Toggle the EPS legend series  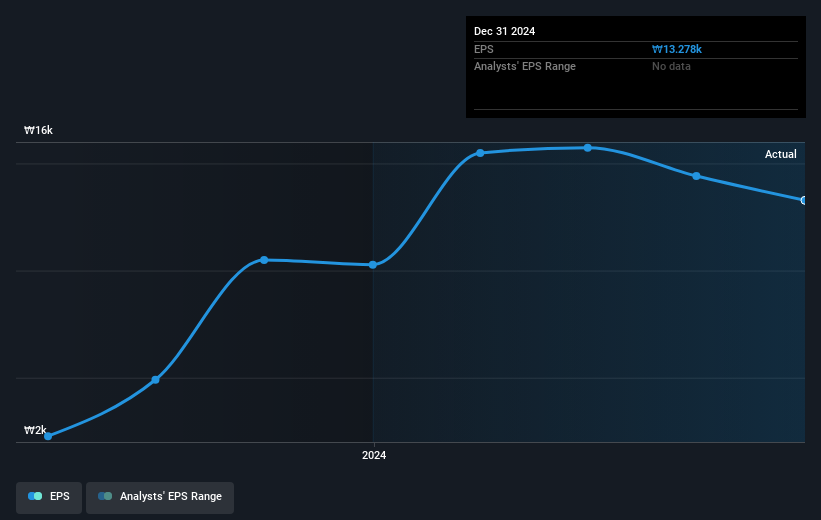click(x=49, y=497)
